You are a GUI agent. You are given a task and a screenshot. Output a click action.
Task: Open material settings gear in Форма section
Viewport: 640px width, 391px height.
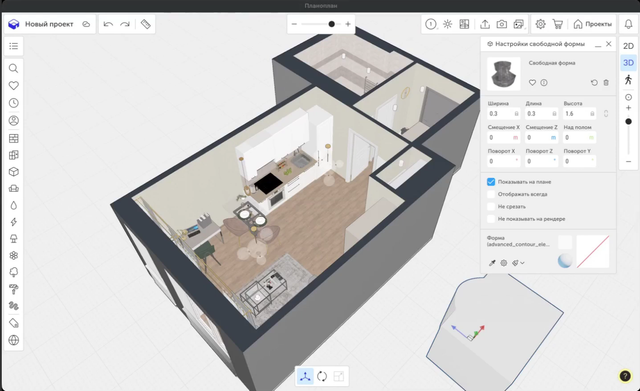coord(504,263)
